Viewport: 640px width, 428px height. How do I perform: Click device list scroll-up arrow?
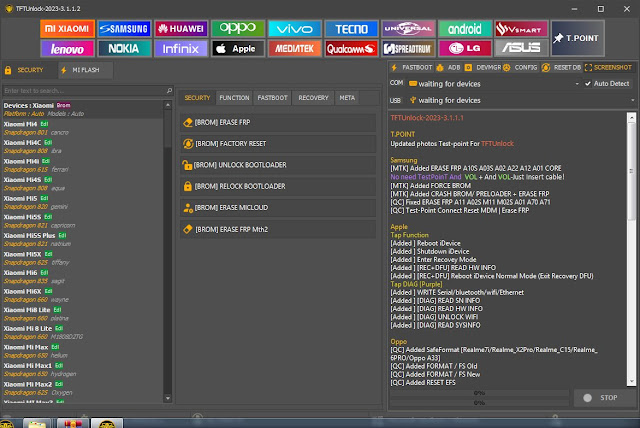(x=168, y=105)
